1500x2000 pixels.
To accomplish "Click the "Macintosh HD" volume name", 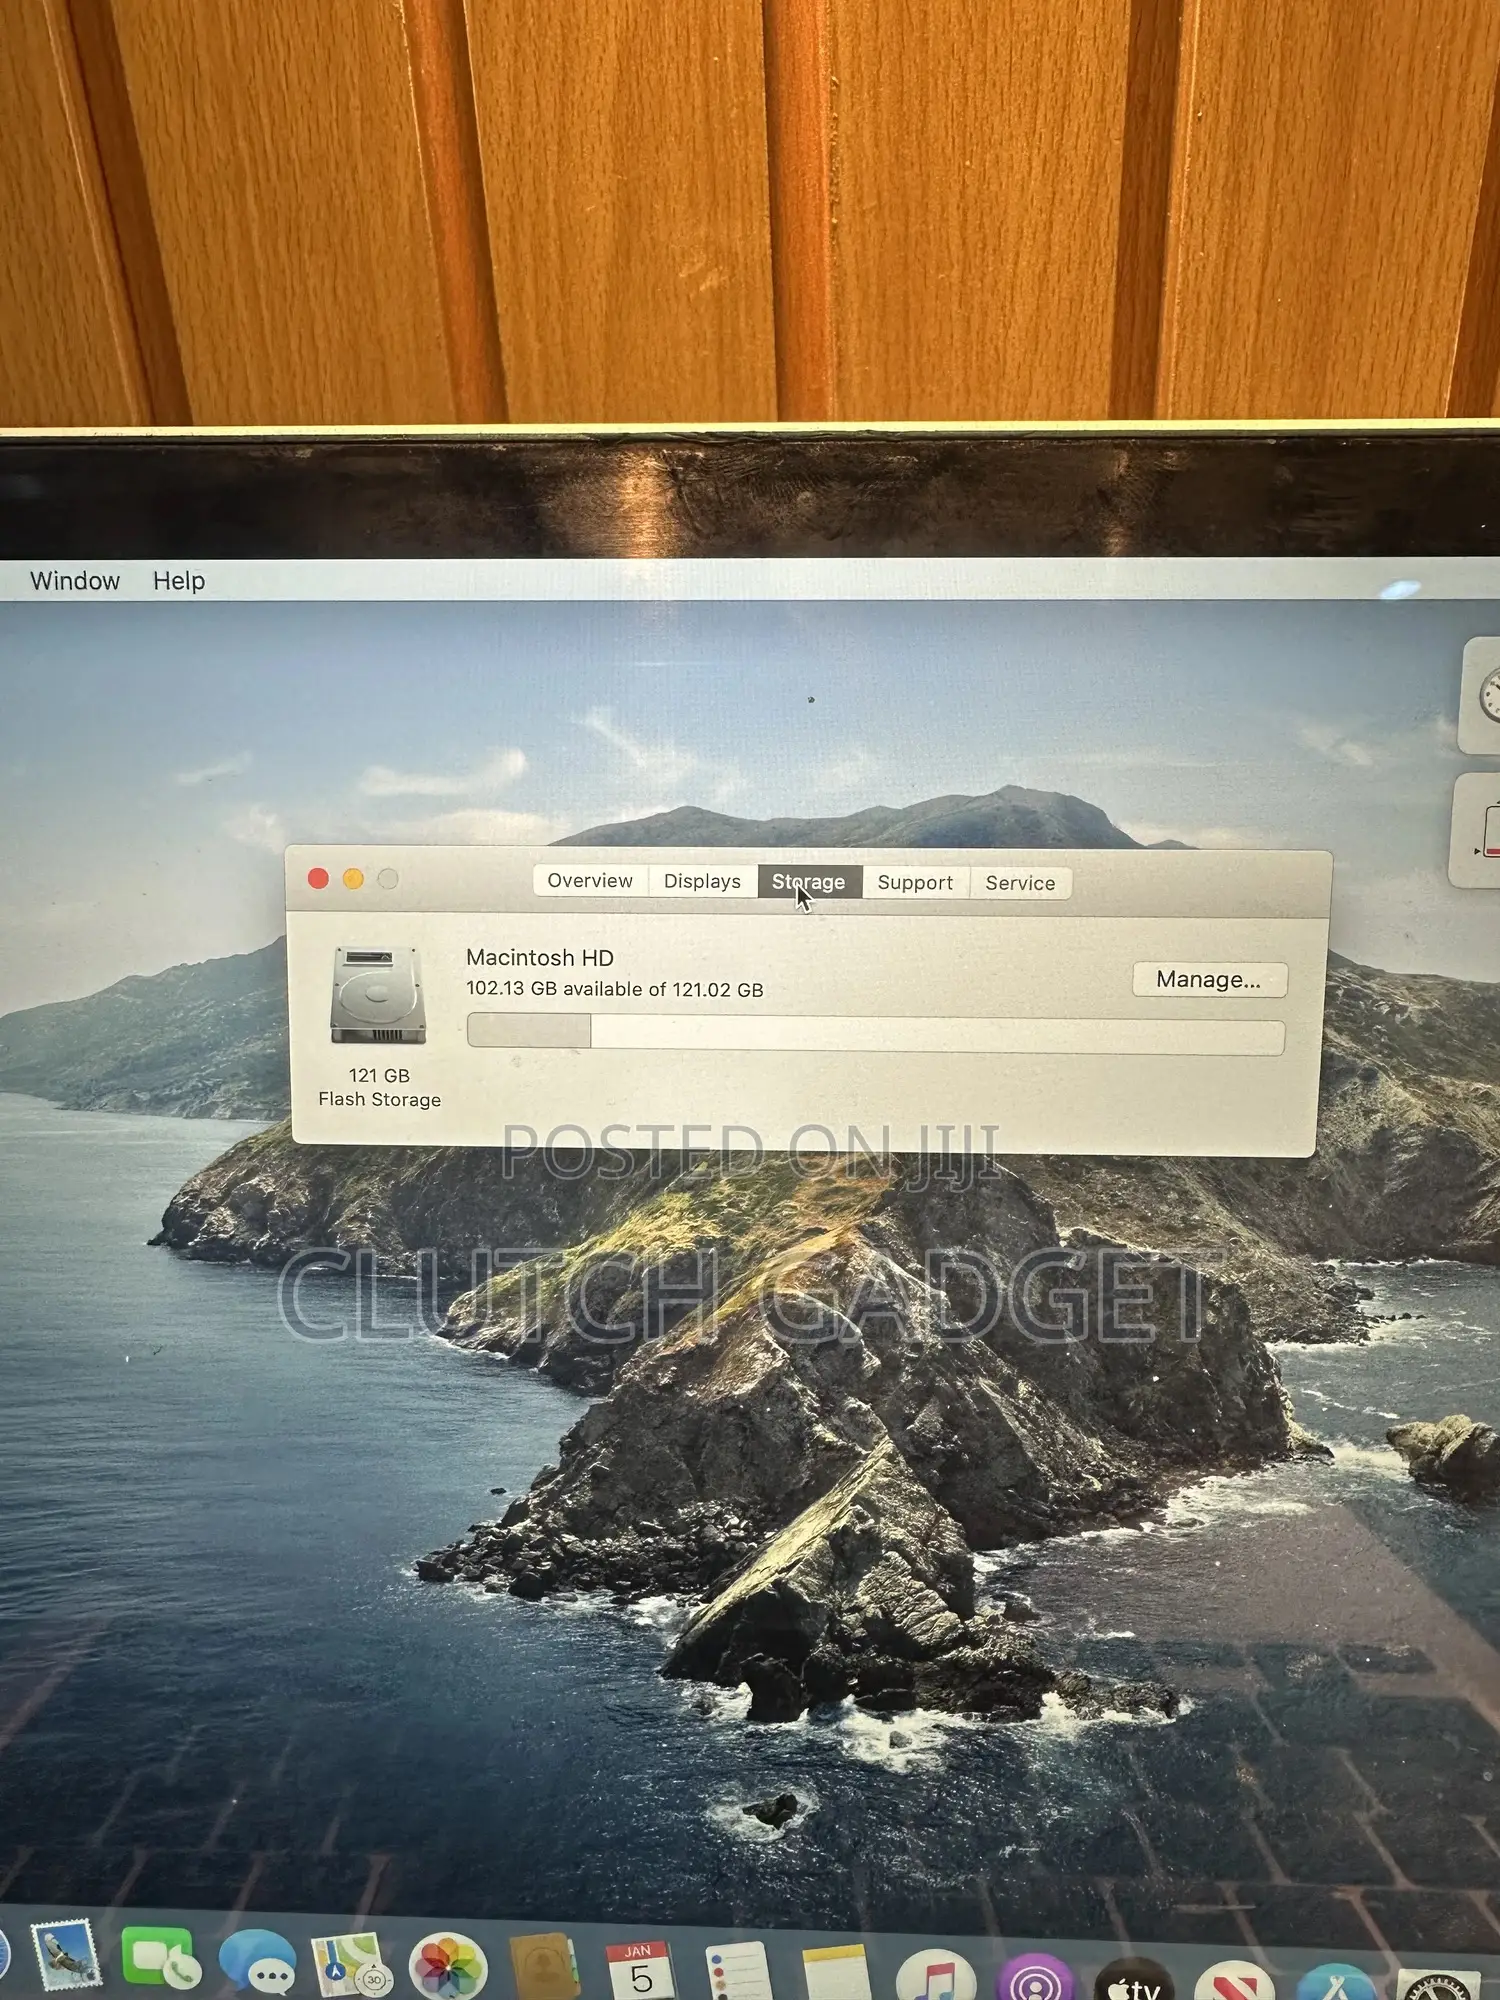I will coord(540,957).
